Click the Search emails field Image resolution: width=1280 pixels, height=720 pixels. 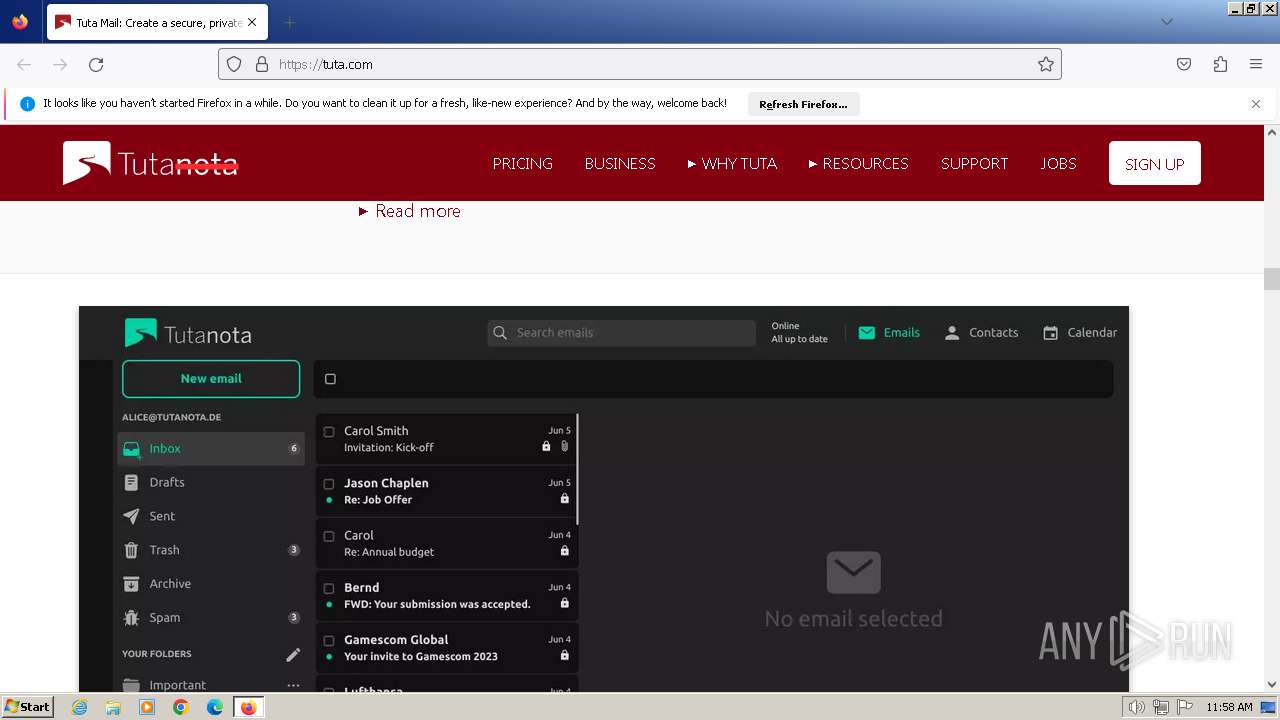coord(621,333)
